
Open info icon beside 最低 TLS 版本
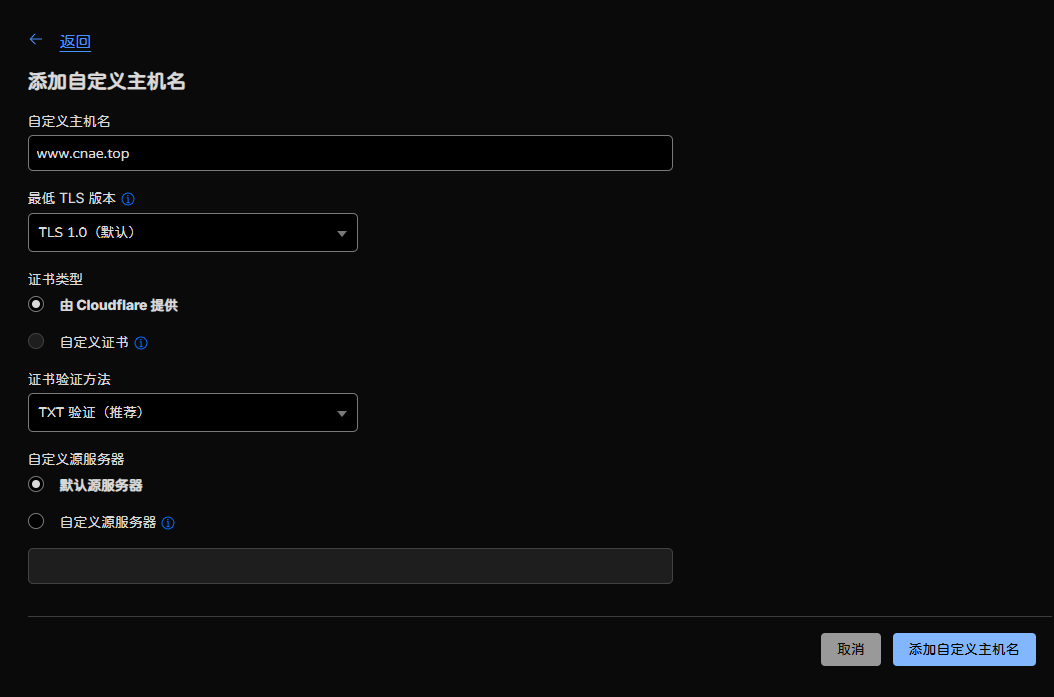click(x=128, y=199)
